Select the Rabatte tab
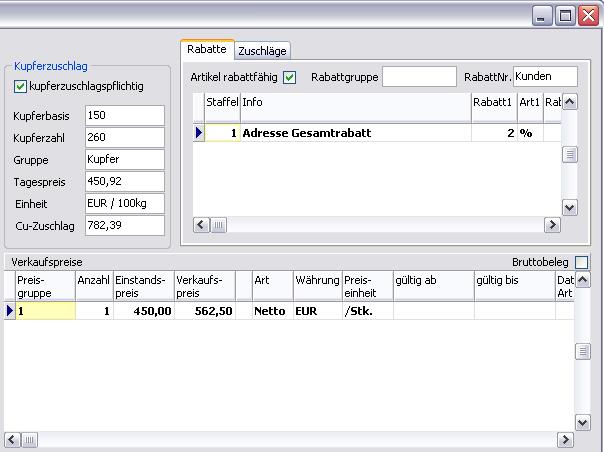This screenshot has width=604, height=452. click(207, 49)
